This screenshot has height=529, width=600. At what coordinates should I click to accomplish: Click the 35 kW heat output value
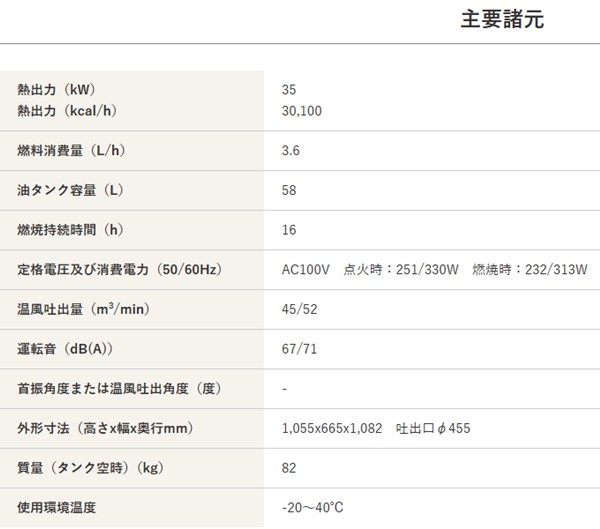click(290, 90)
